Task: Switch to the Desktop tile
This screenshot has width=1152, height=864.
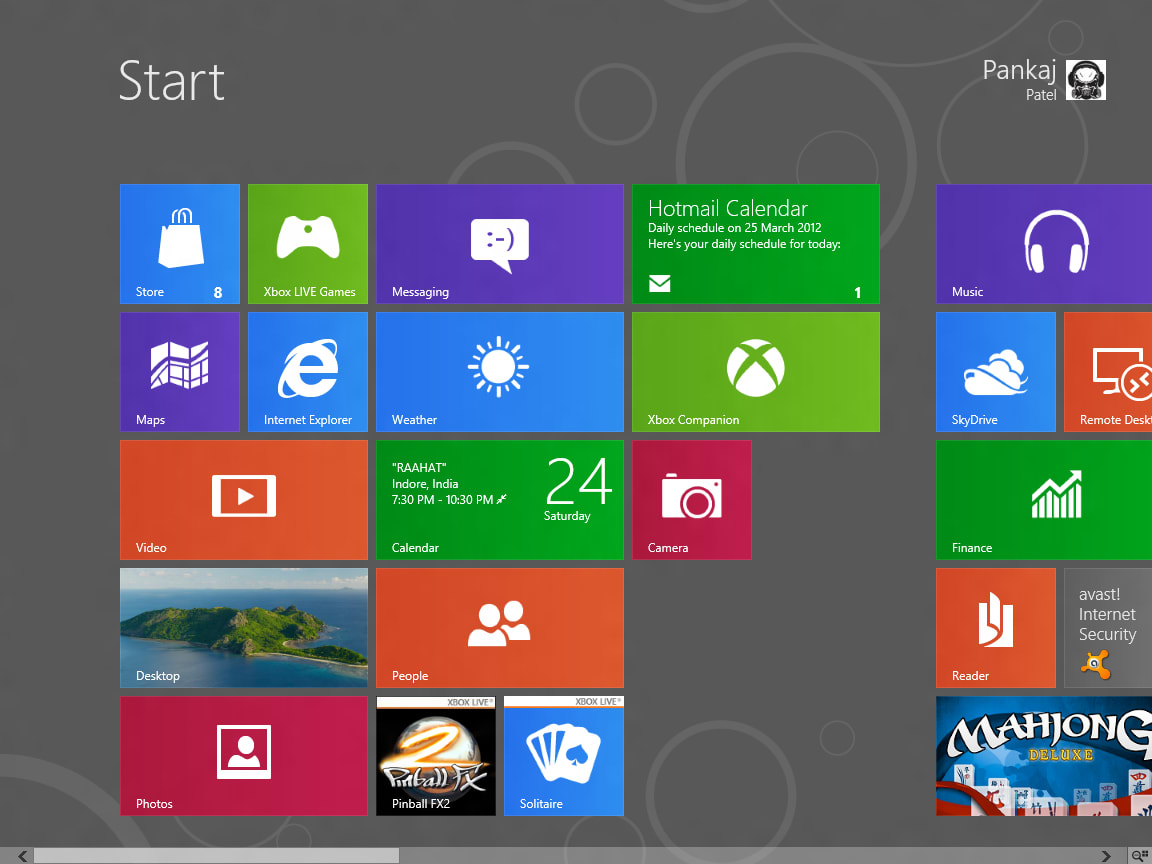Action: pos(243,627)
